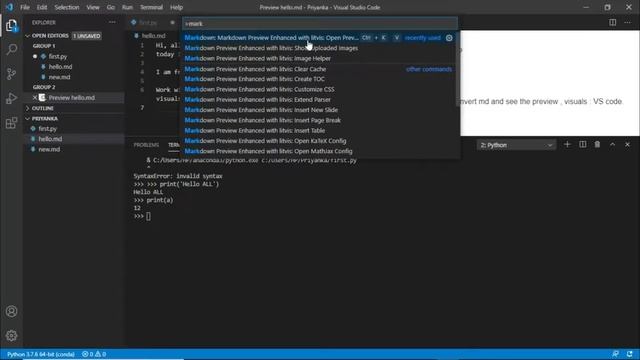Open the Accounts menu icon
The image size is (640, 360).
11,311
